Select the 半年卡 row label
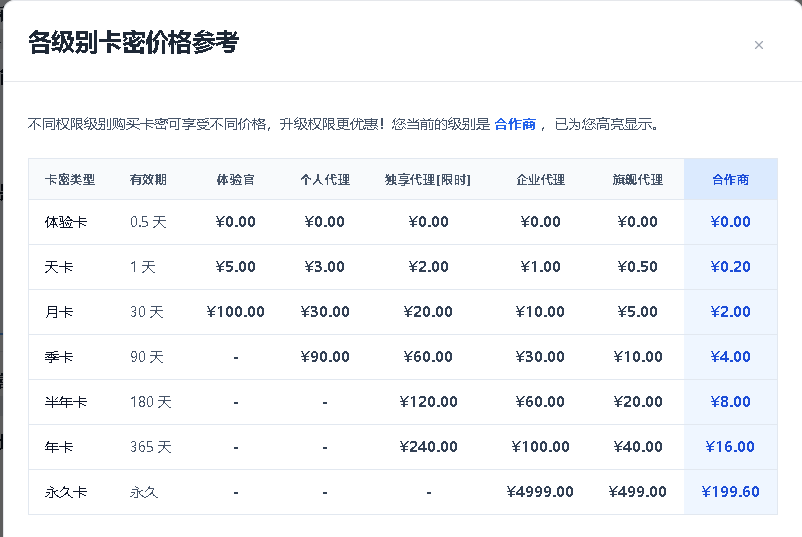This screenshot has height=537, width=802. [x=66, y=402]
